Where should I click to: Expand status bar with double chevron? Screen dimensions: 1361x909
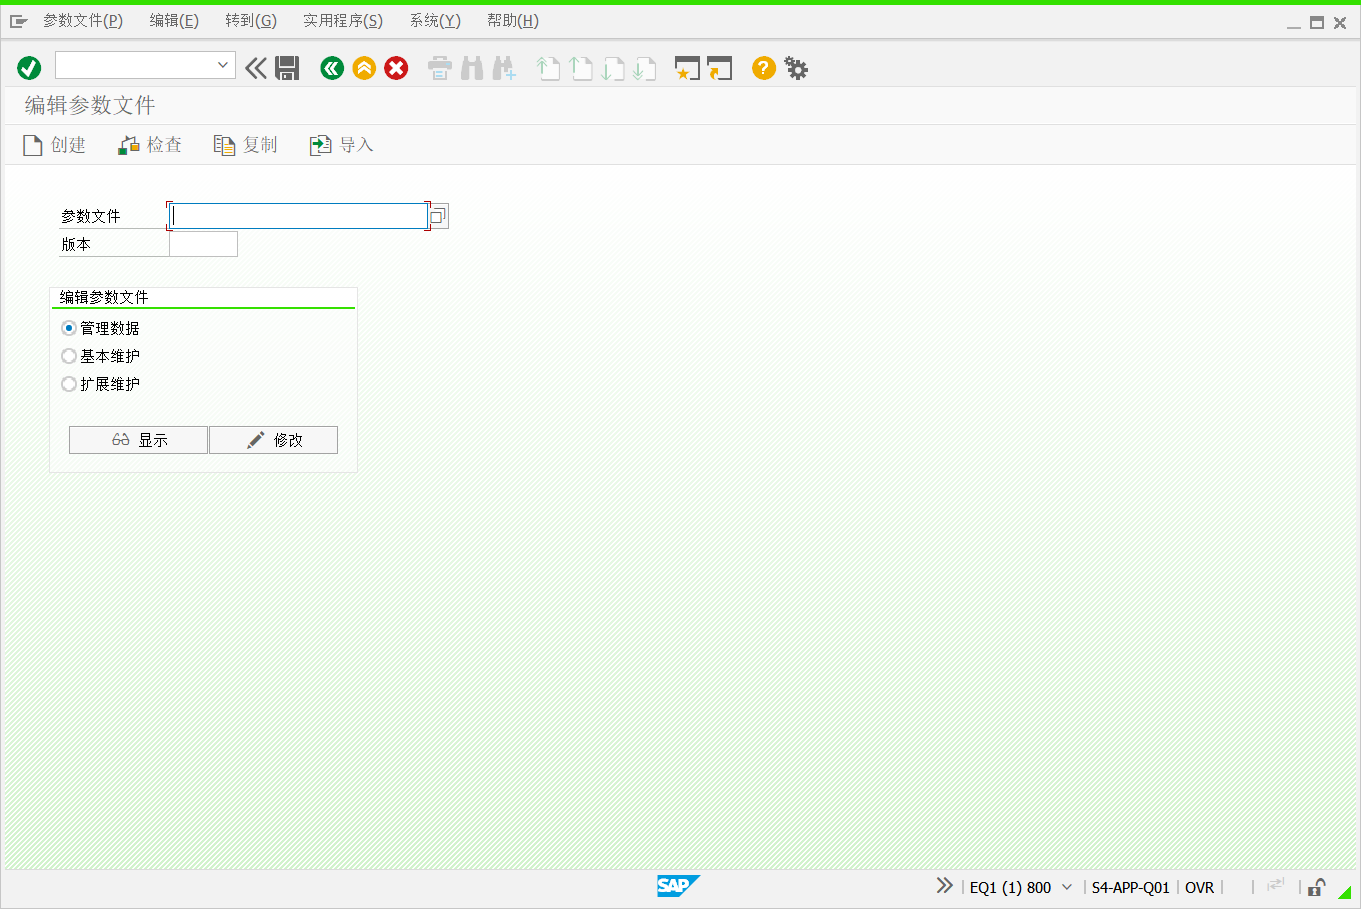pos(944,886)
